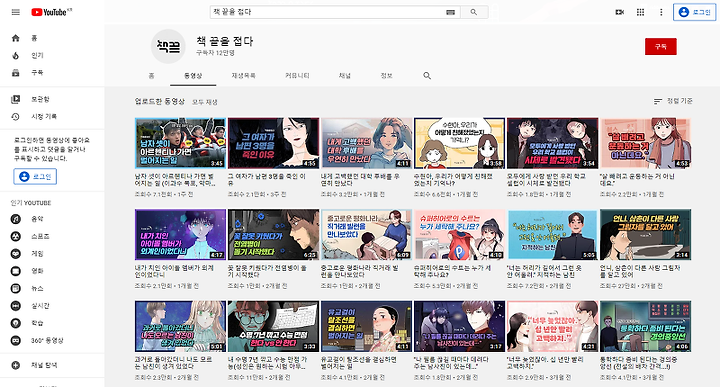Screen dimensions: 720x387
Task: Switch to the About (정보) tab
Action: click(387, 76)
